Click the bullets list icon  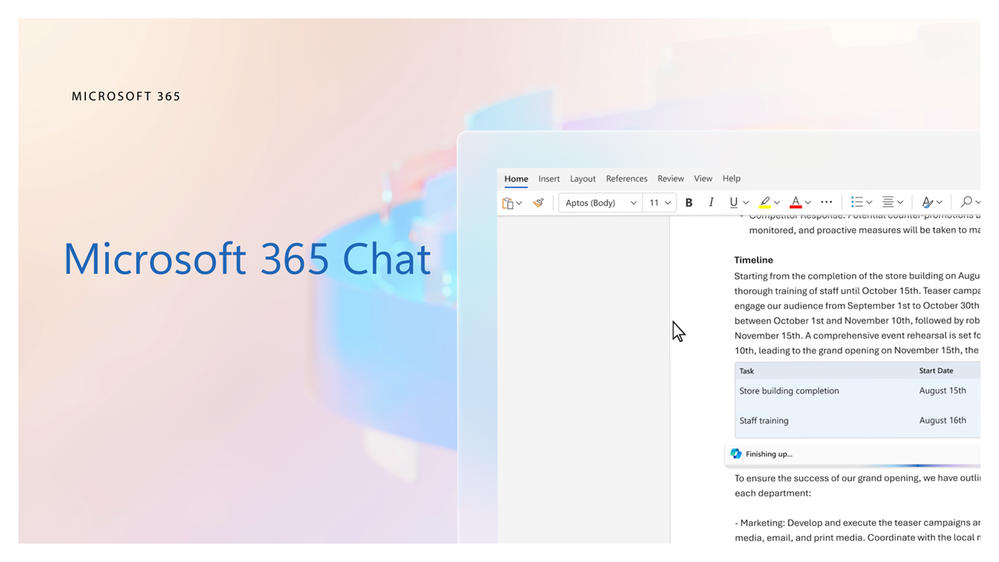pos(857,202)
